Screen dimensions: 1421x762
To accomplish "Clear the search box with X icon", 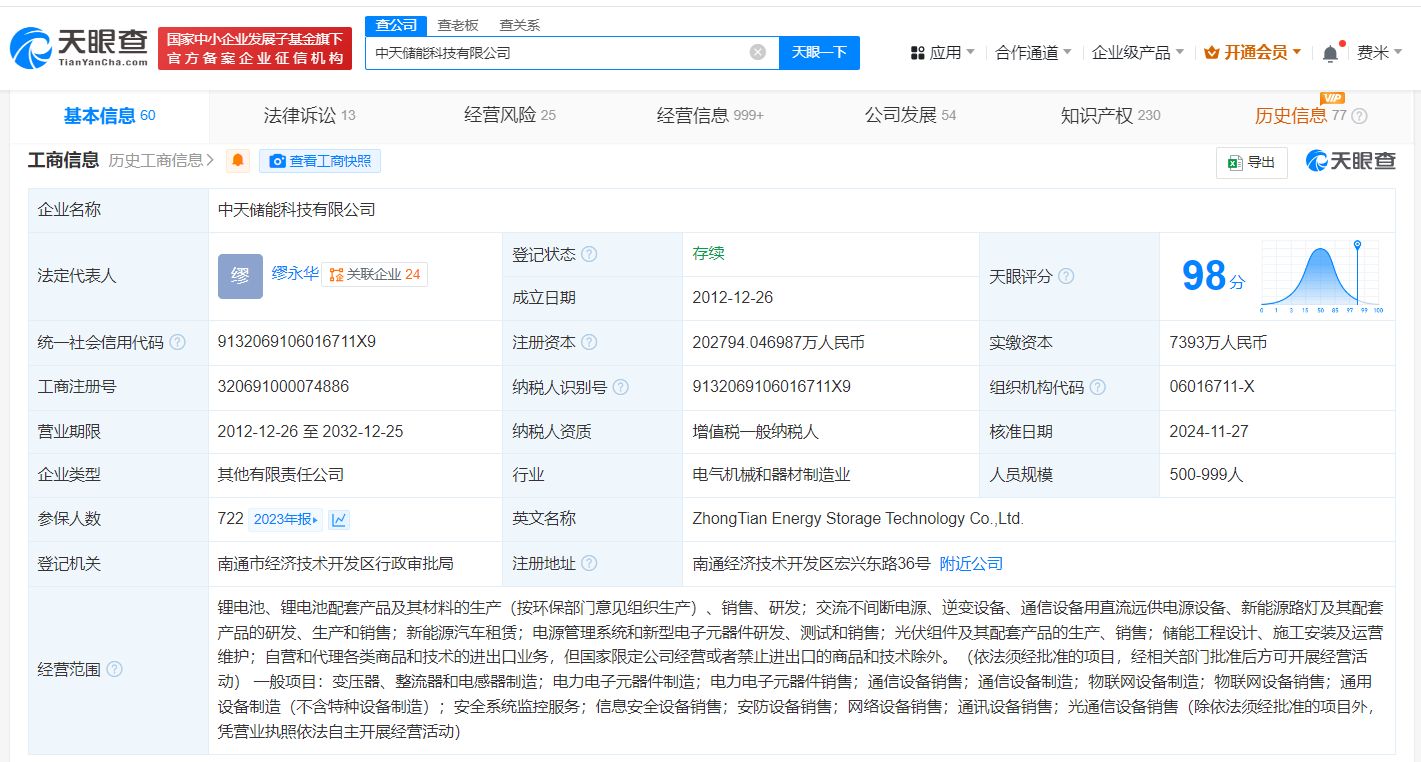I will tap(758, 52).
